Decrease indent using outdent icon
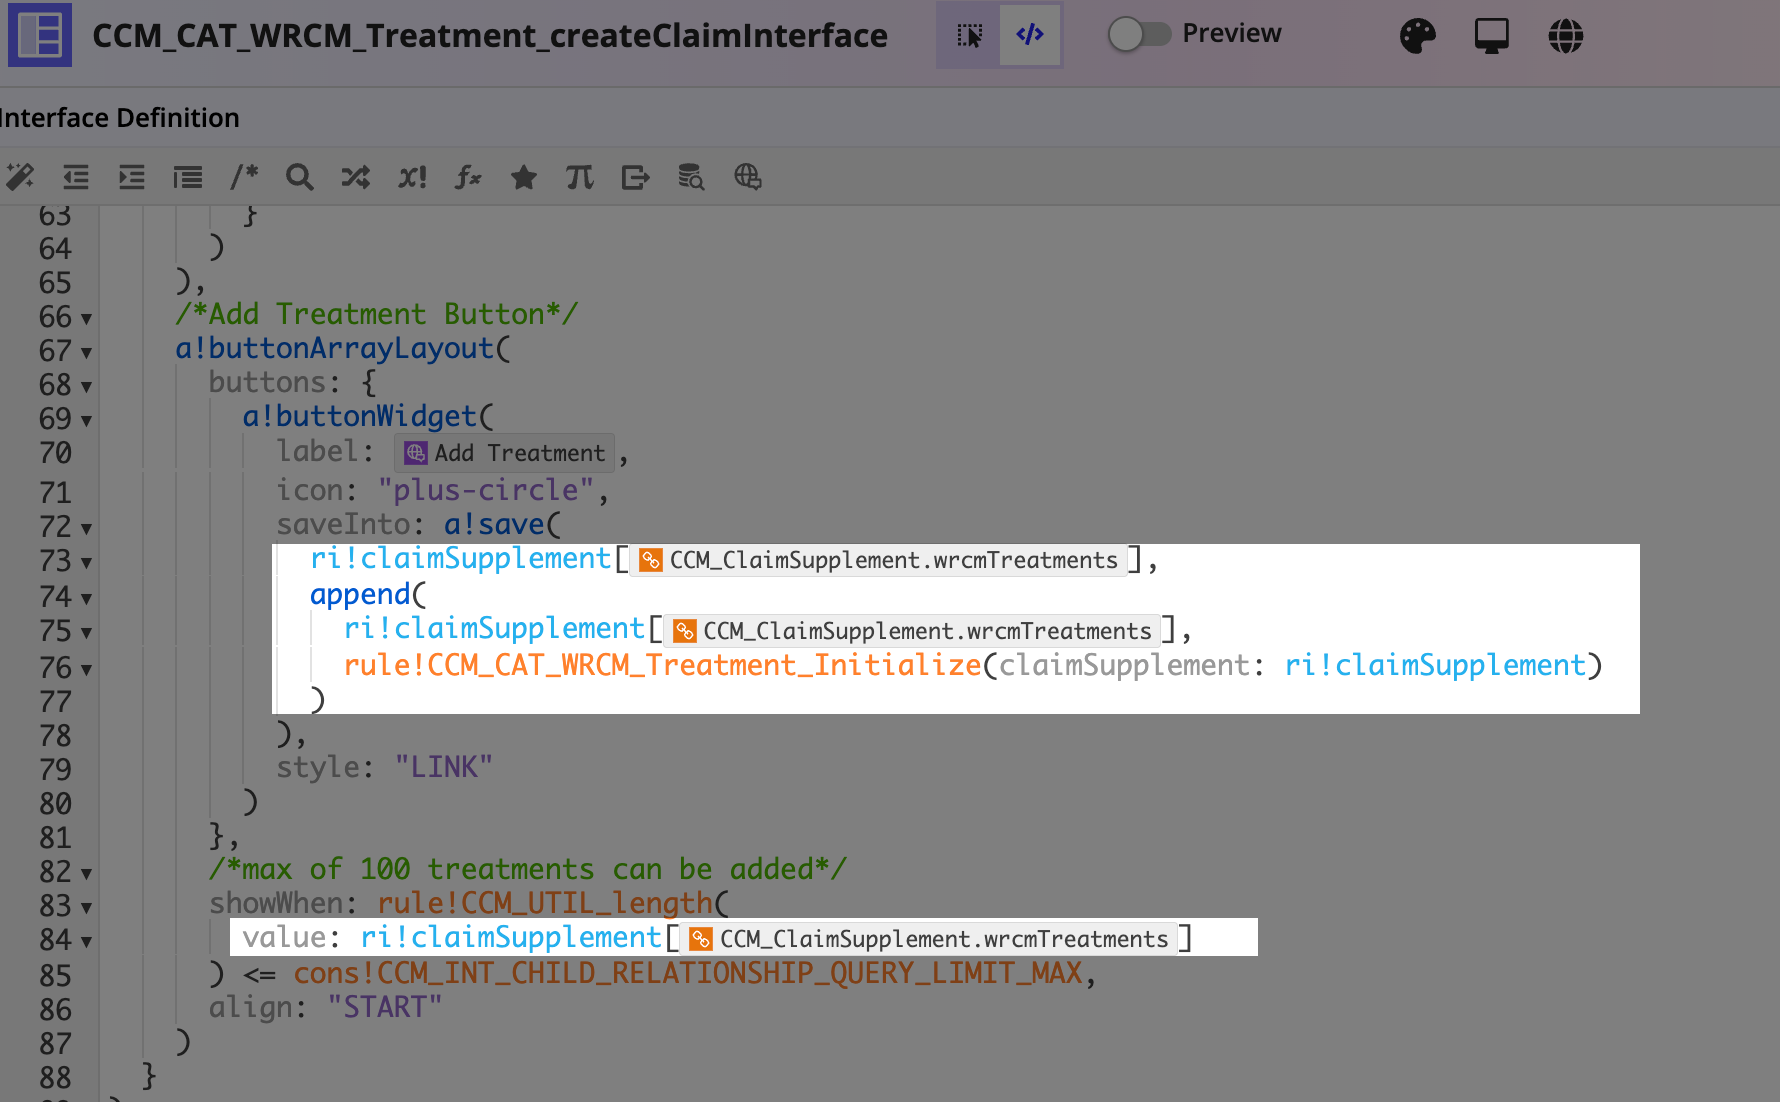 point(76,177)
